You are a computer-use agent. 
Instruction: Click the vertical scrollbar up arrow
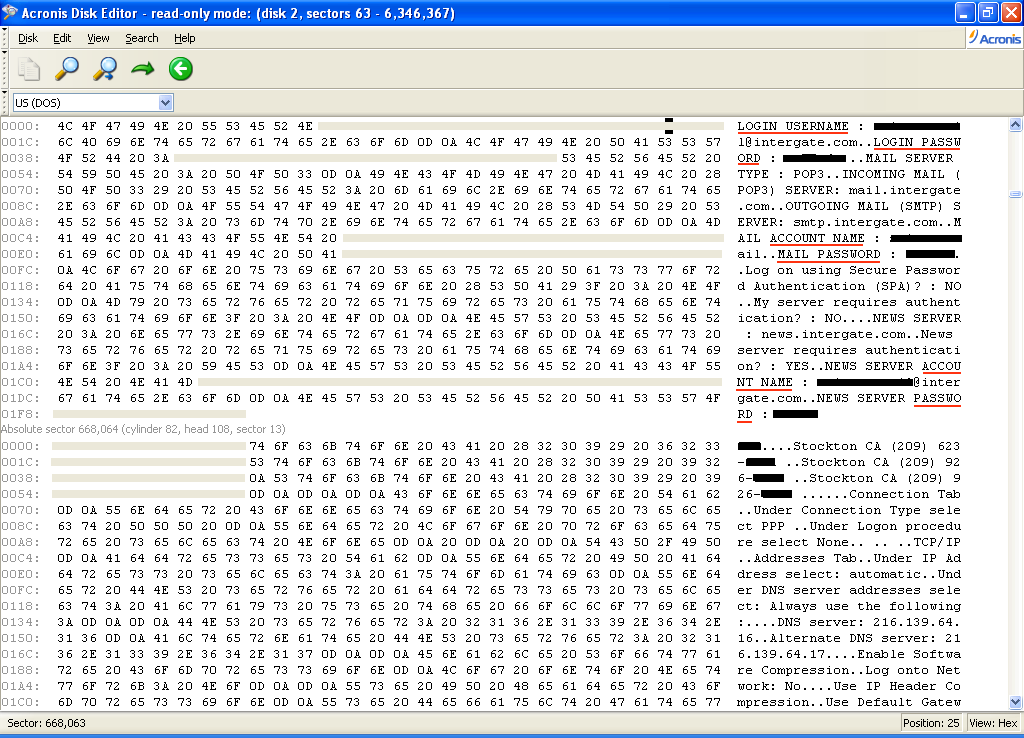[x=1015, y=126]
